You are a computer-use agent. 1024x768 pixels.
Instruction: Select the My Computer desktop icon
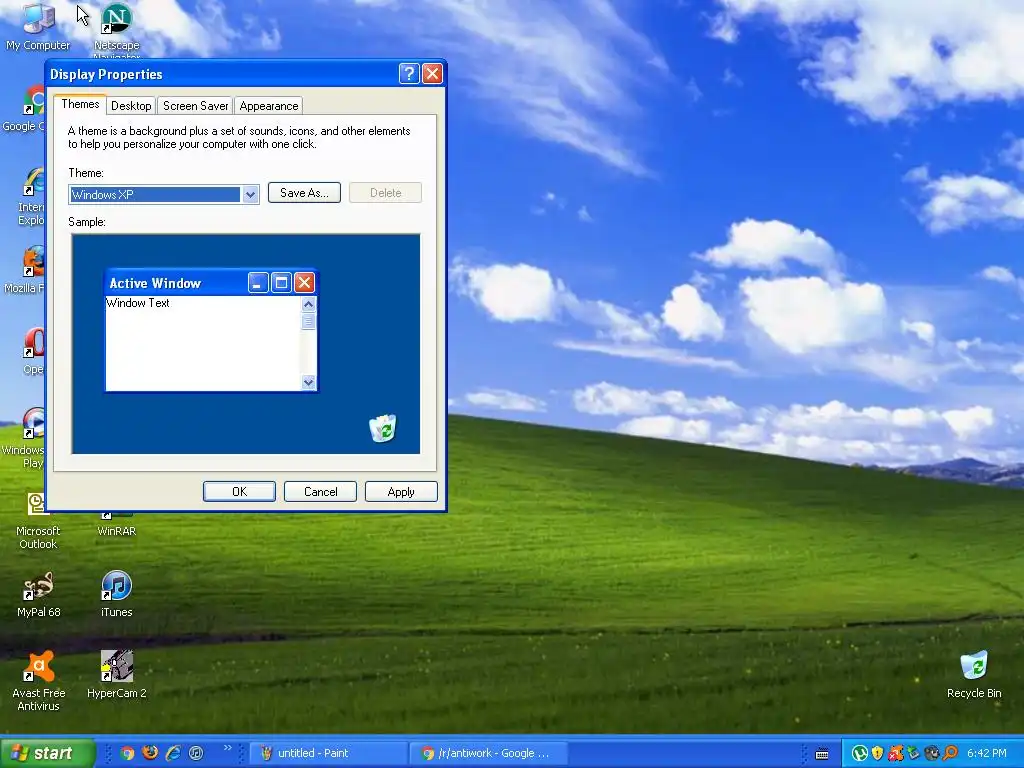click(x=38, y=27)
